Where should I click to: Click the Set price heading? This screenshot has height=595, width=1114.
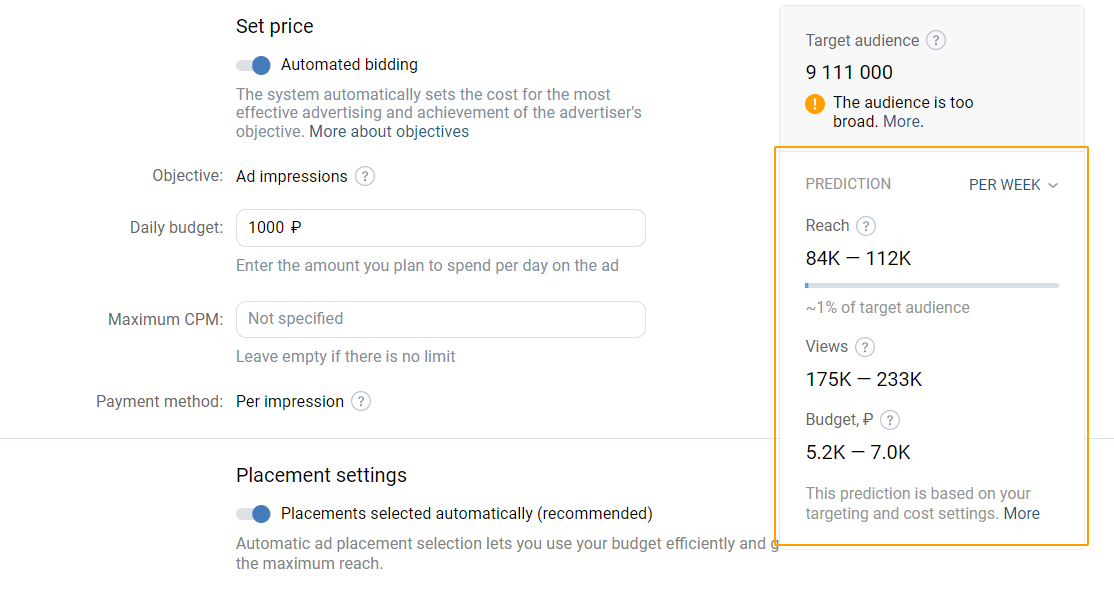[274, 26]
